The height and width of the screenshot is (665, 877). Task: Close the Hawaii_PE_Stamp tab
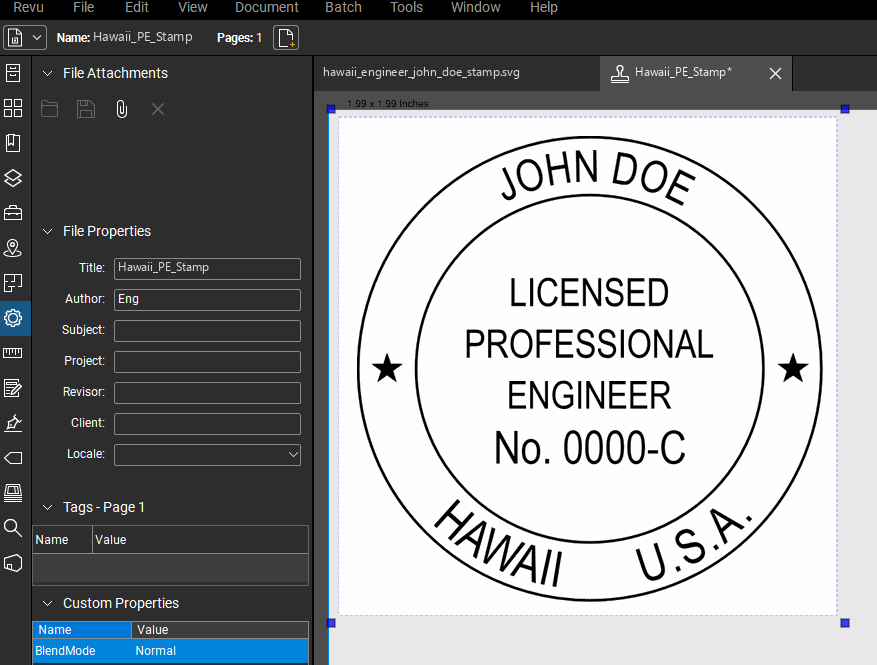pos(775,73)
